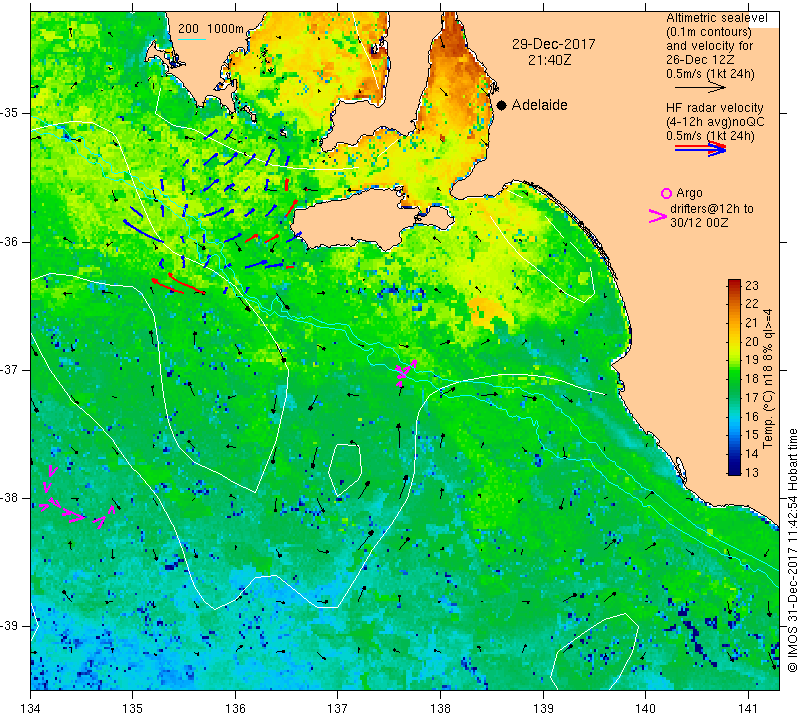
Task: Click the 141 longitude axis label
Action: [x=748, y=709]
